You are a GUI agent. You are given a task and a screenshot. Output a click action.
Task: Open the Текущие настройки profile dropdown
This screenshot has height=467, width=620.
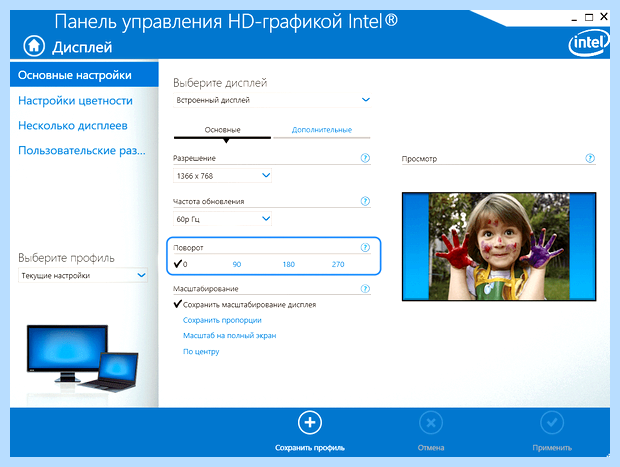pos(83,275)
